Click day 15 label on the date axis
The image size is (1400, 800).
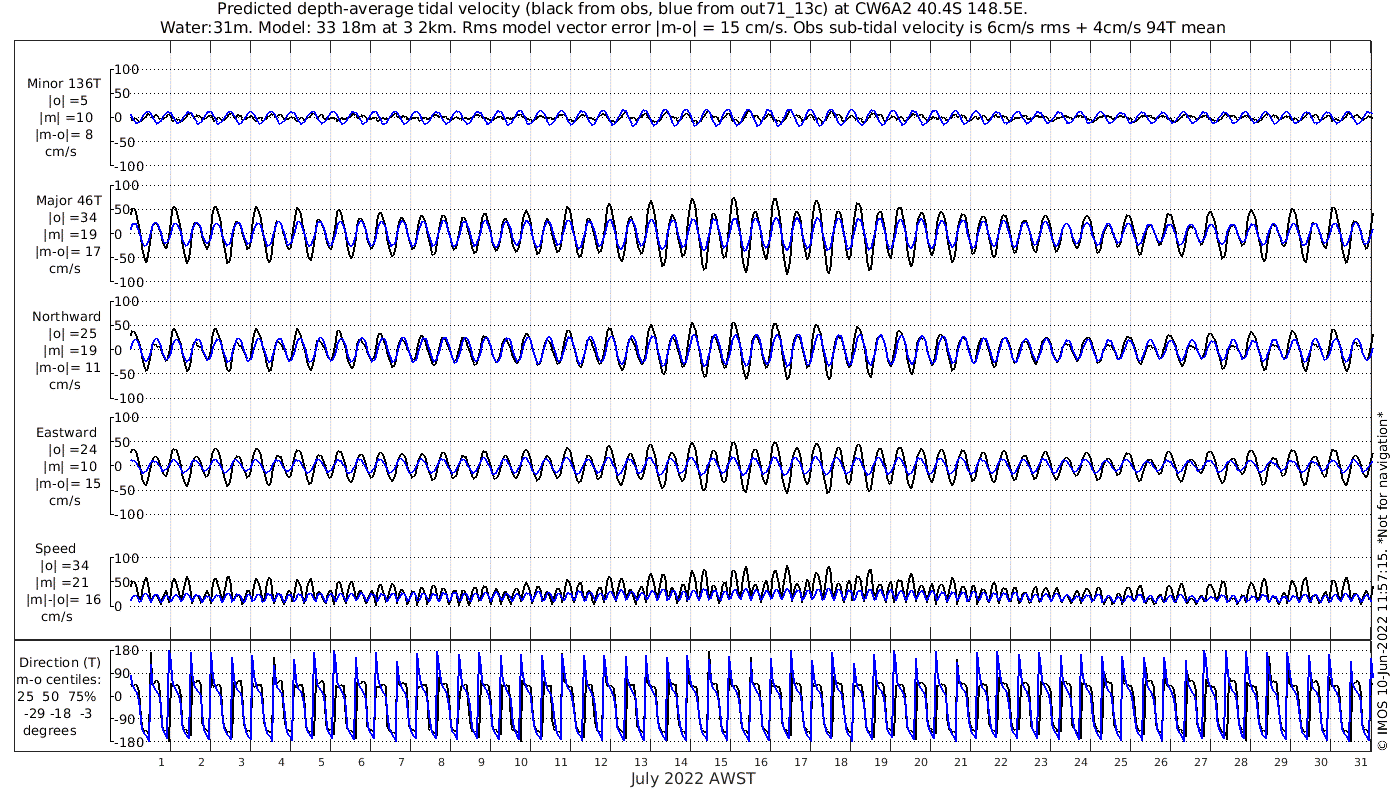pyautogui.click(x=720, y=761)
